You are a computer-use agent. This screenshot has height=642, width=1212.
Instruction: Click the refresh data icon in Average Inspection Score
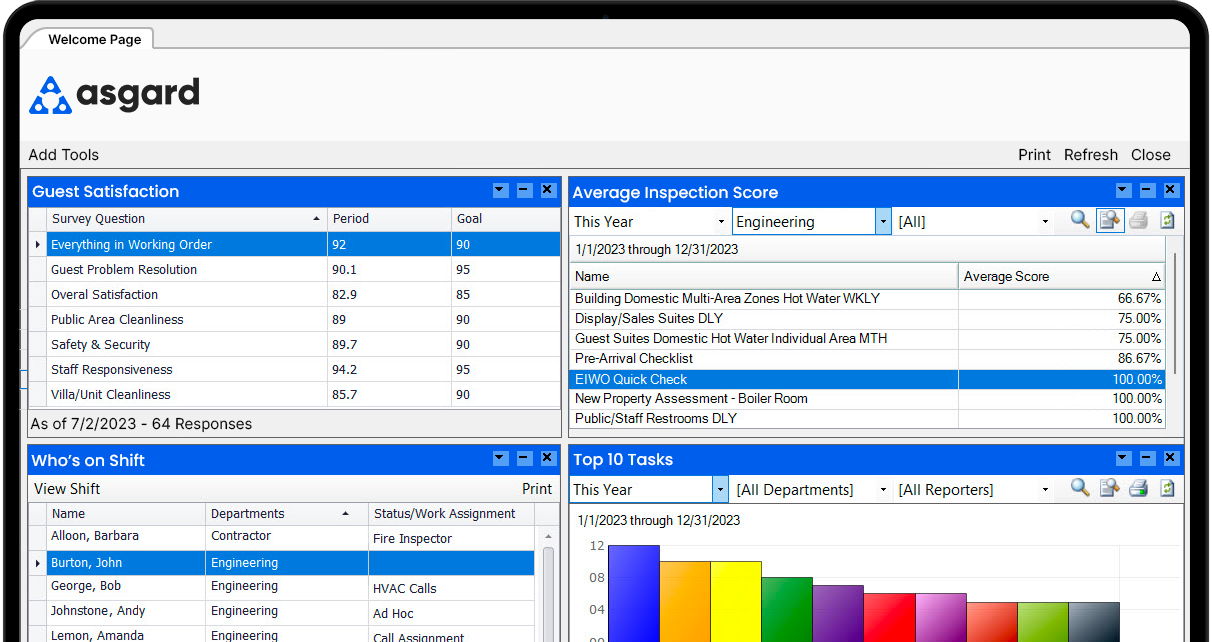[x=1167, y=220]
